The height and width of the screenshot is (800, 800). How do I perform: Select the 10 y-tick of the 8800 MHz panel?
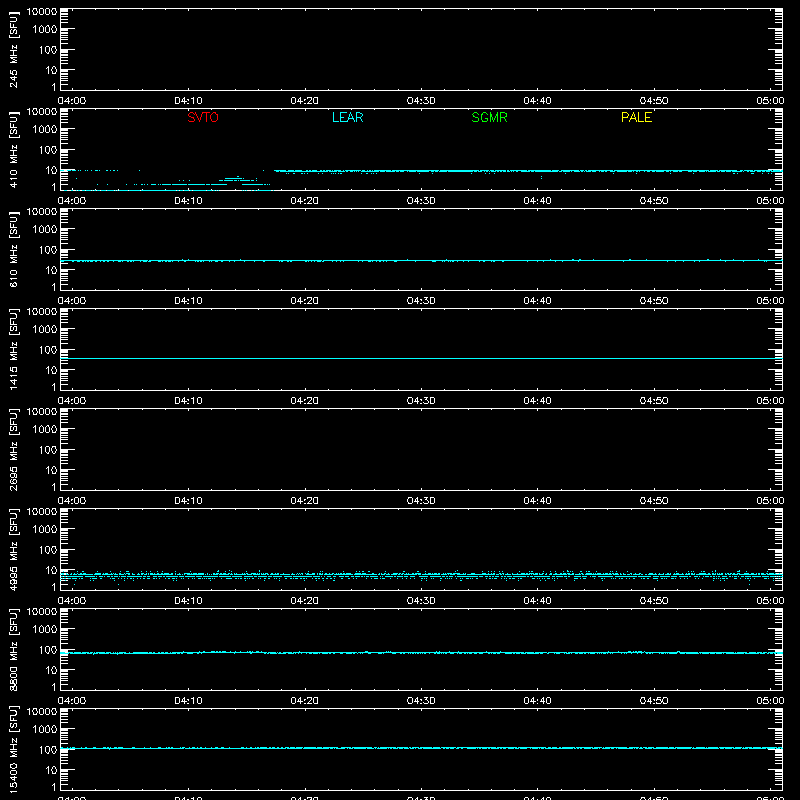coord(51,670)
